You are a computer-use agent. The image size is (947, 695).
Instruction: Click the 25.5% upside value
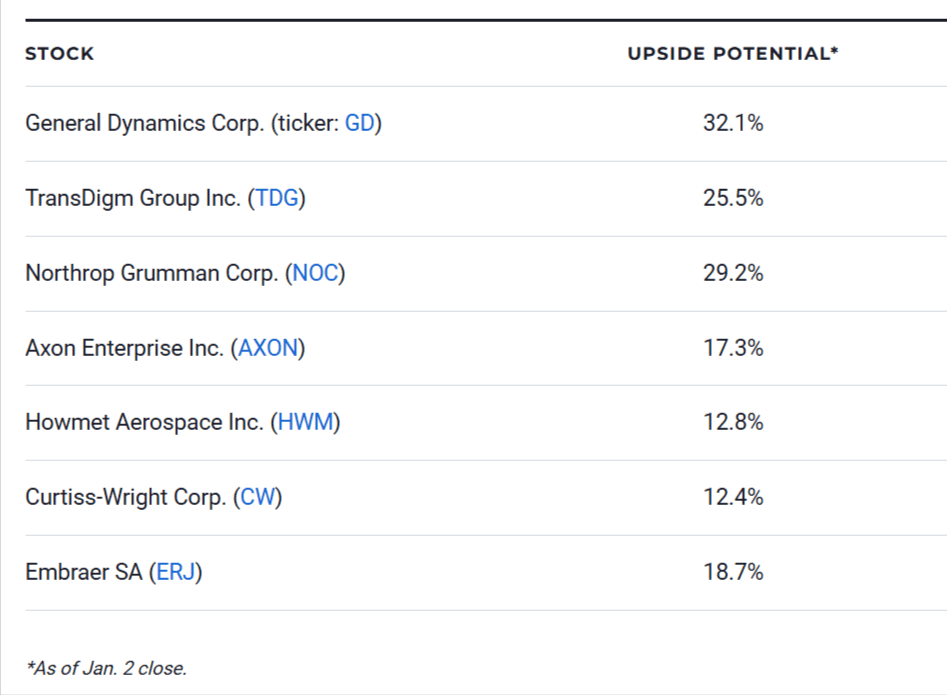[733, 198]
